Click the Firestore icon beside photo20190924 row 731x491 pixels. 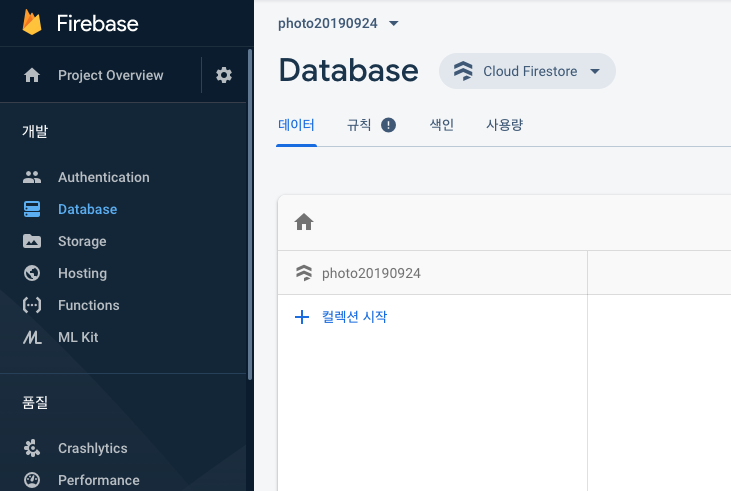pyautogui.click(x=304, y=273)
